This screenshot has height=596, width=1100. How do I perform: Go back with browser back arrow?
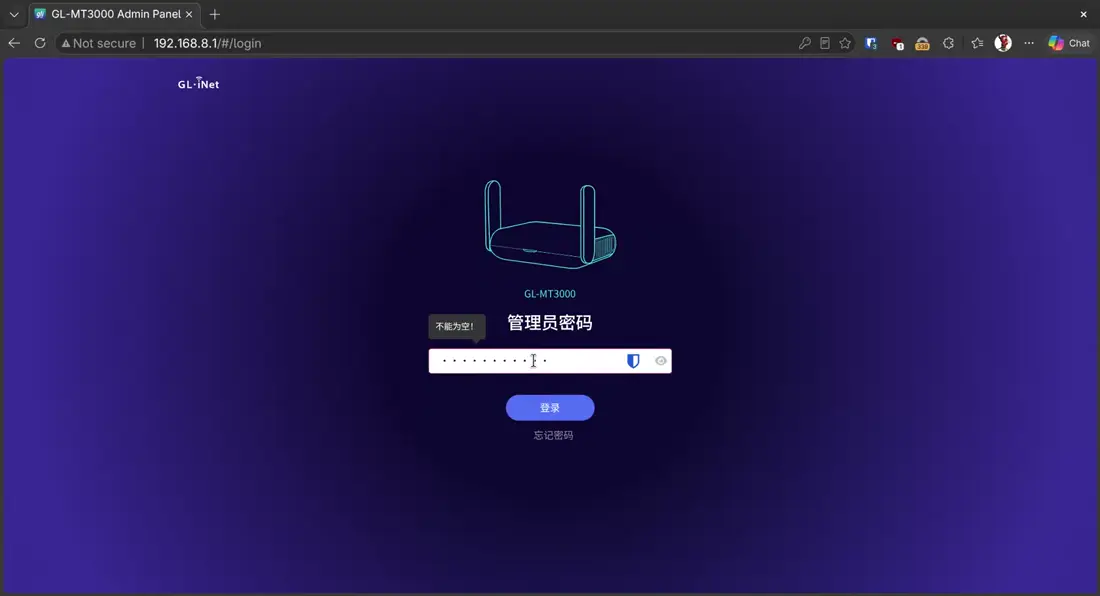[14, 43]
